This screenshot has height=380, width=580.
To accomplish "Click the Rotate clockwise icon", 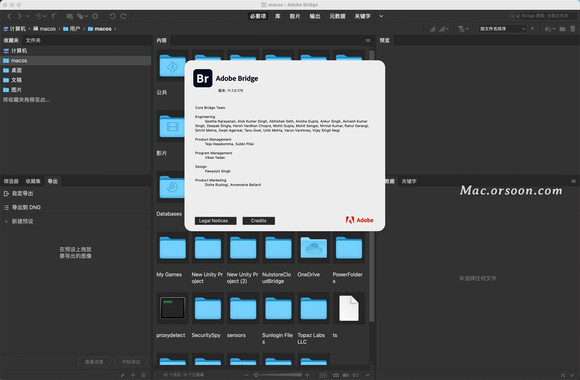I will 123,16.
